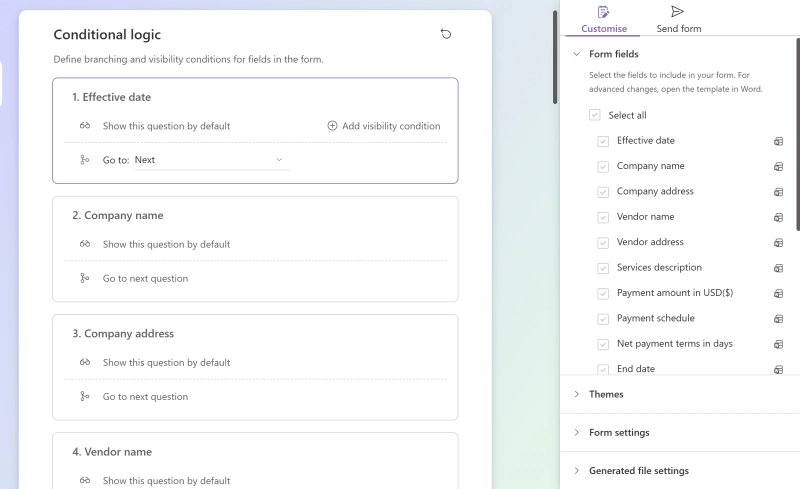
Task: Click the glasses icon in Company name card
Action: click(x=85, y=244)
